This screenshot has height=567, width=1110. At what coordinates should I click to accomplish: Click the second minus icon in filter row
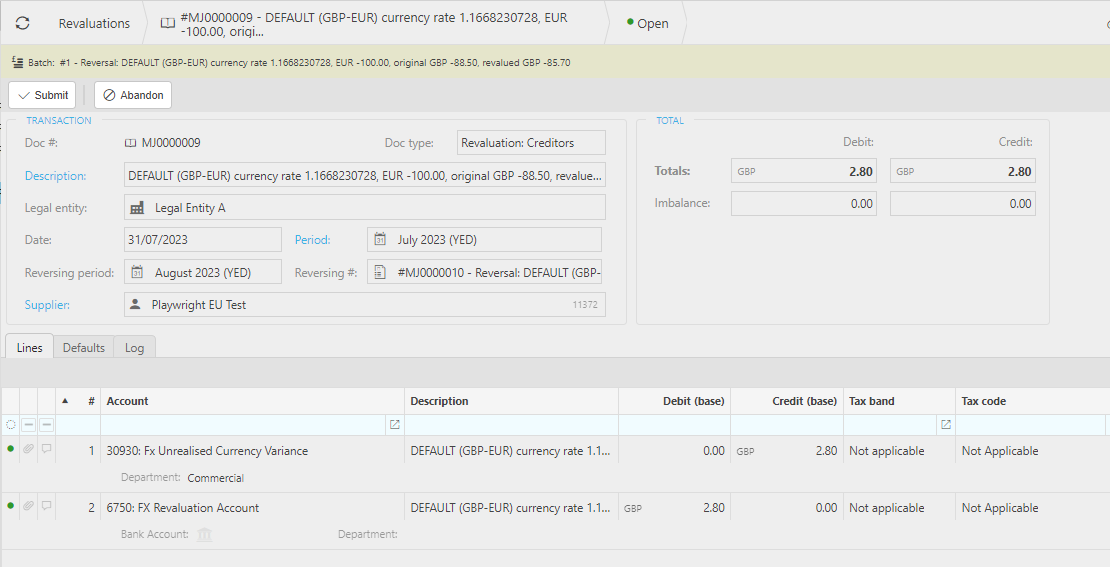point(46,425)
